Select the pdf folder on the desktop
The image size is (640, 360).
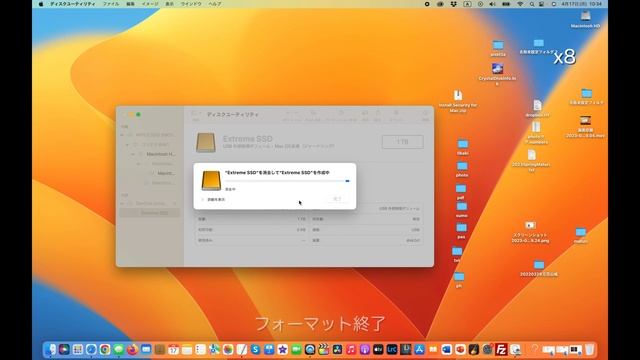(461, 191)
